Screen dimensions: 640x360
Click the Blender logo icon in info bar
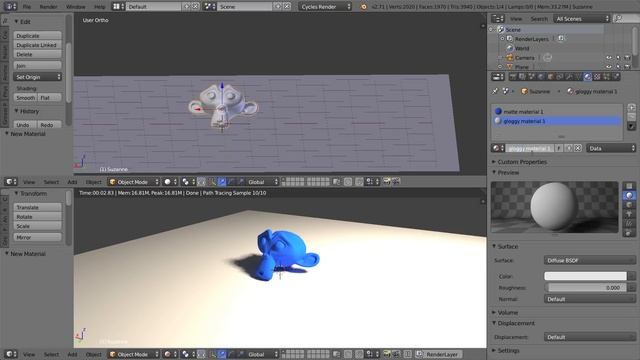click(363, 7)
